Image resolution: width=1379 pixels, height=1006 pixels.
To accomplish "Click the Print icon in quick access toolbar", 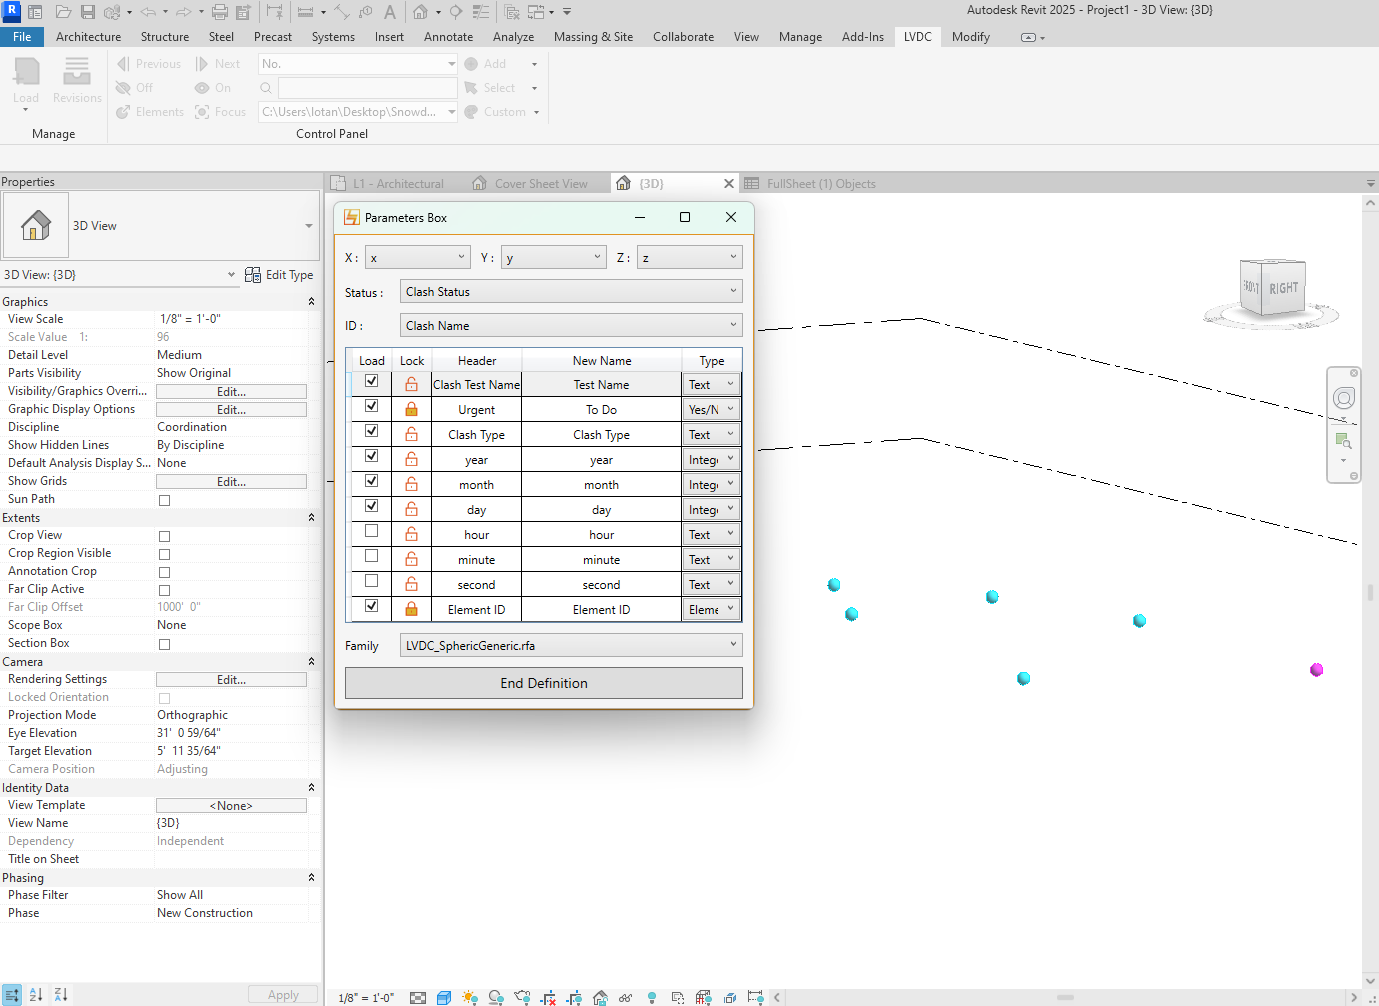I will tap(220, 12).
